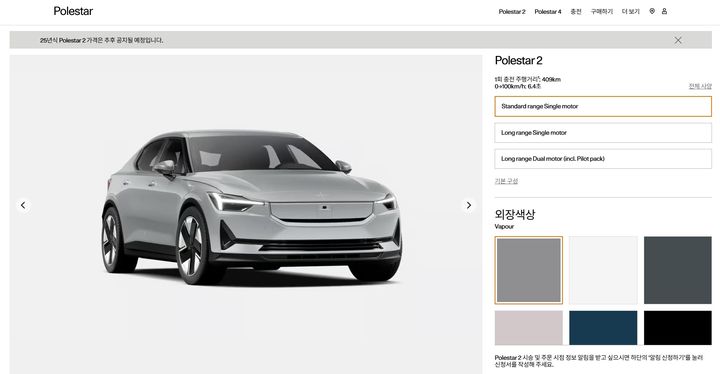
Task: Open the 기본 구성 link
Action: pyautogui.click(x=506, y=181)
